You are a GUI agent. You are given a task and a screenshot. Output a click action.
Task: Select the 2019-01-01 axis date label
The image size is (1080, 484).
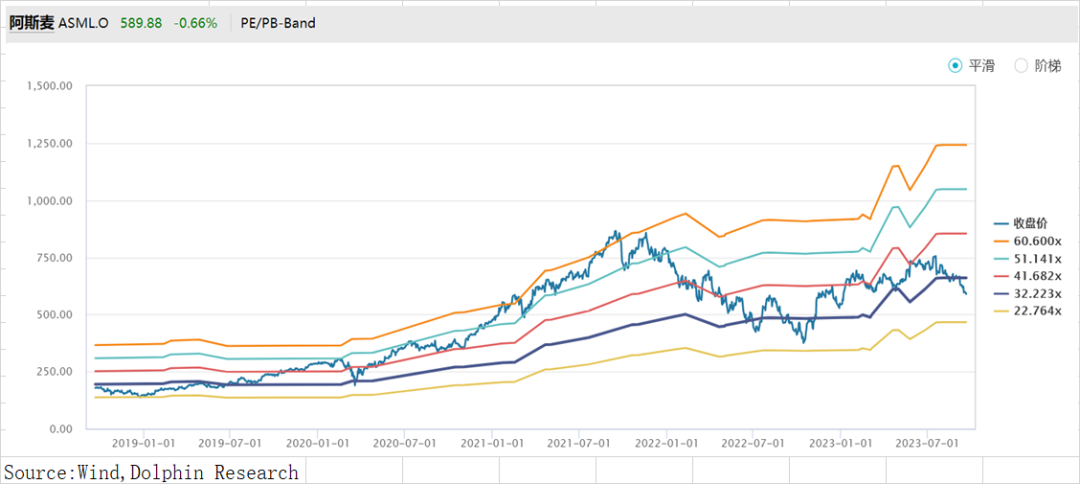(x=143, y=439)
